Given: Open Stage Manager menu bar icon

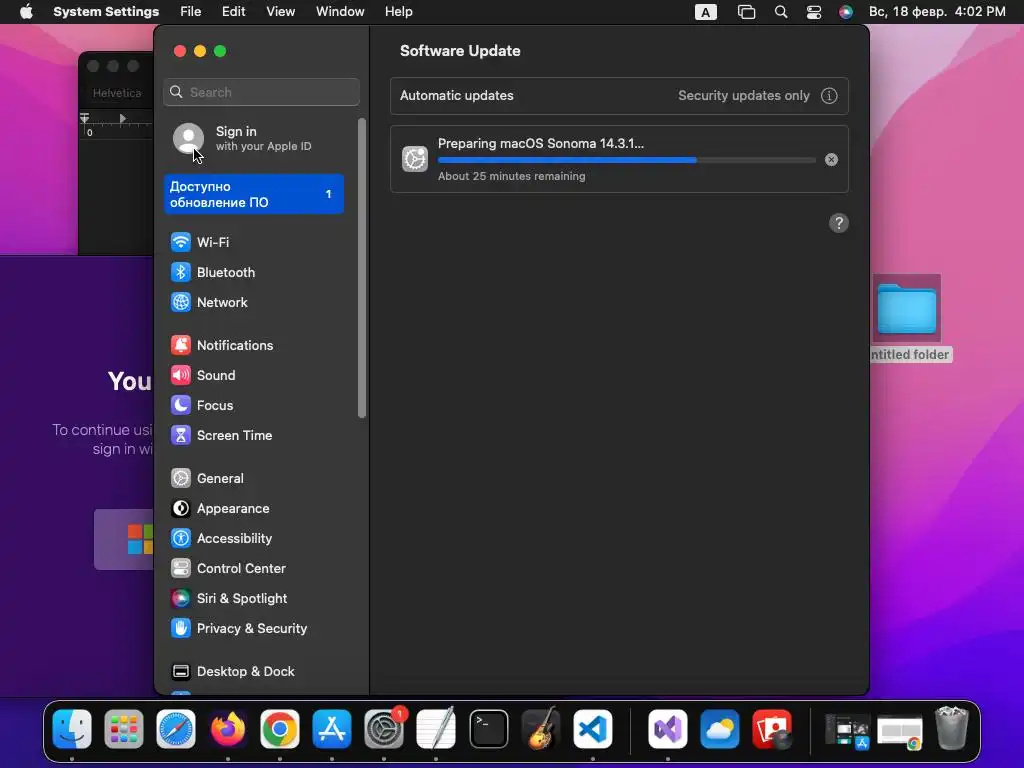Looking at the screenshot, I should pos(746,12).
